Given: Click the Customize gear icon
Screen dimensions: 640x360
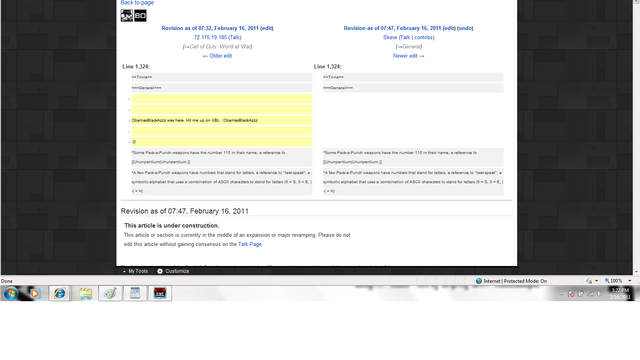Looking at the screenshot, I should pos(160,271).
